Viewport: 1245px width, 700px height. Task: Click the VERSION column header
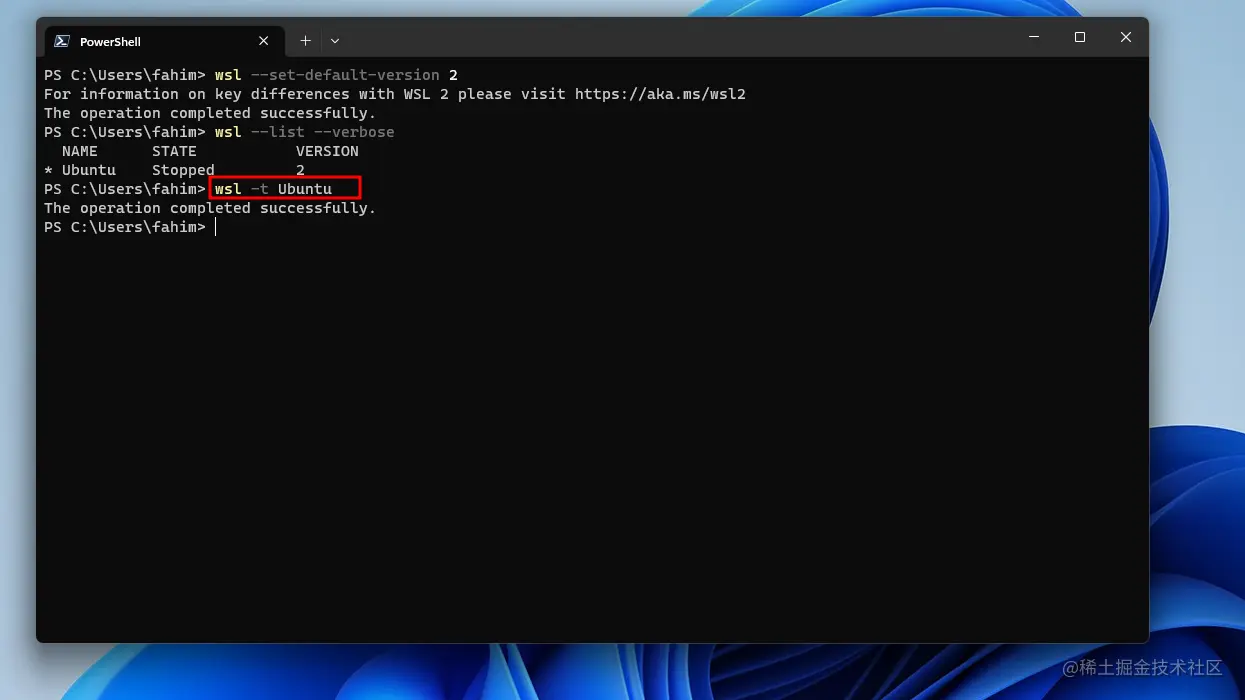click(327, 151)
